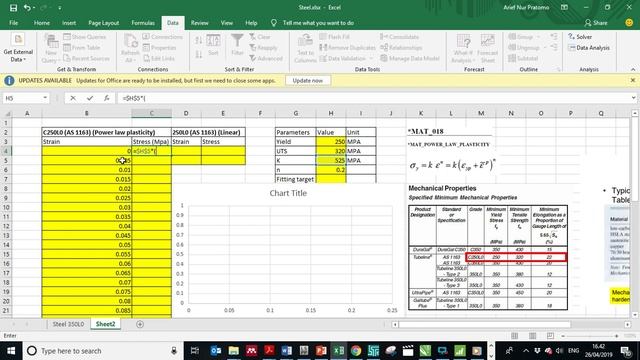Viewport: 640px width, 360px height.
Task: Switch to the Home tab
Action: pos(42,23)
